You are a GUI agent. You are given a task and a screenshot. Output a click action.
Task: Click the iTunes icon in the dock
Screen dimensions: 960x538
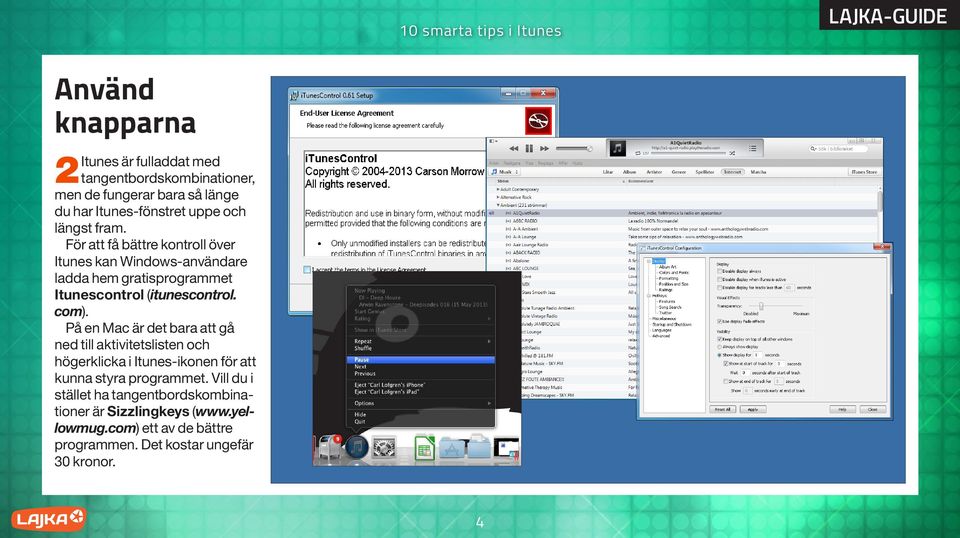coord(356,447)
